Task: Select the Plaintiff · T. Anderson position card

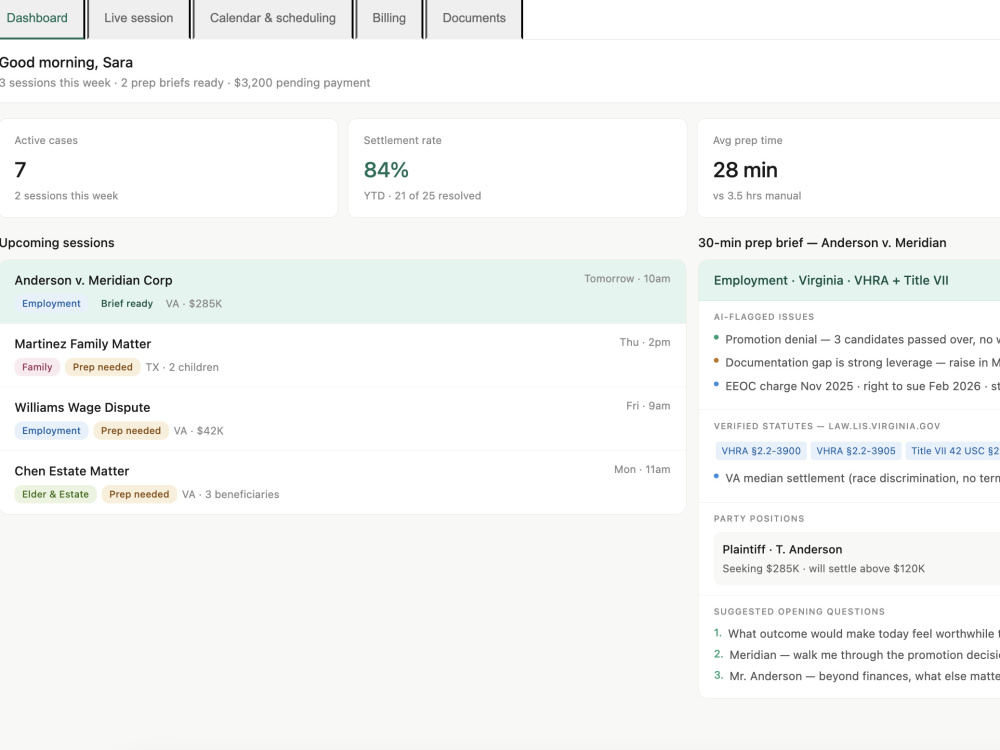Action: (857, 559)
